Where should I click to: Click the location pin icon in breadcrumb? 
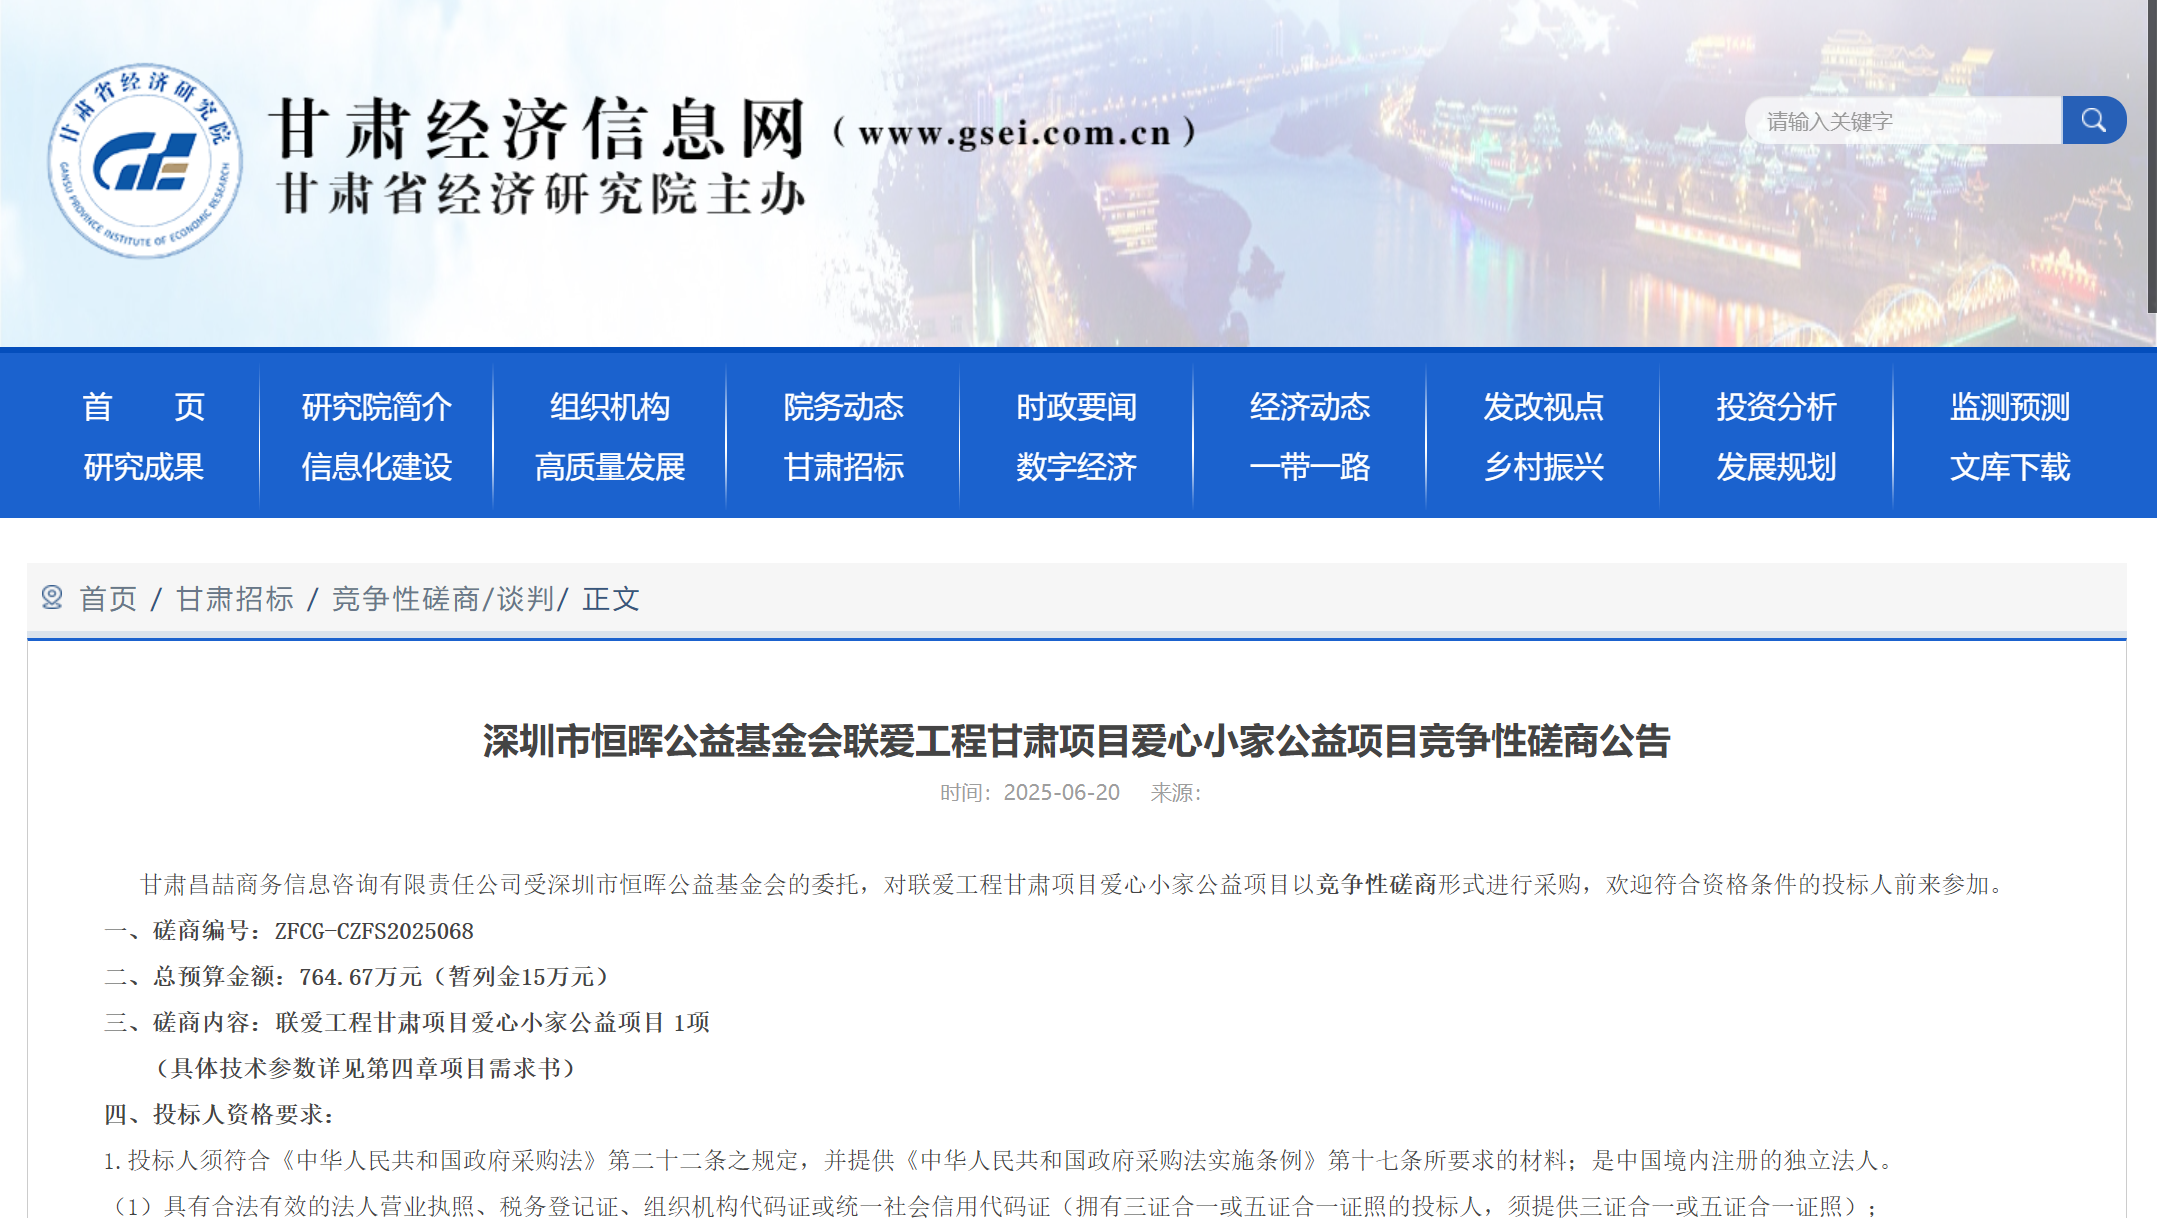coord(52,598)
